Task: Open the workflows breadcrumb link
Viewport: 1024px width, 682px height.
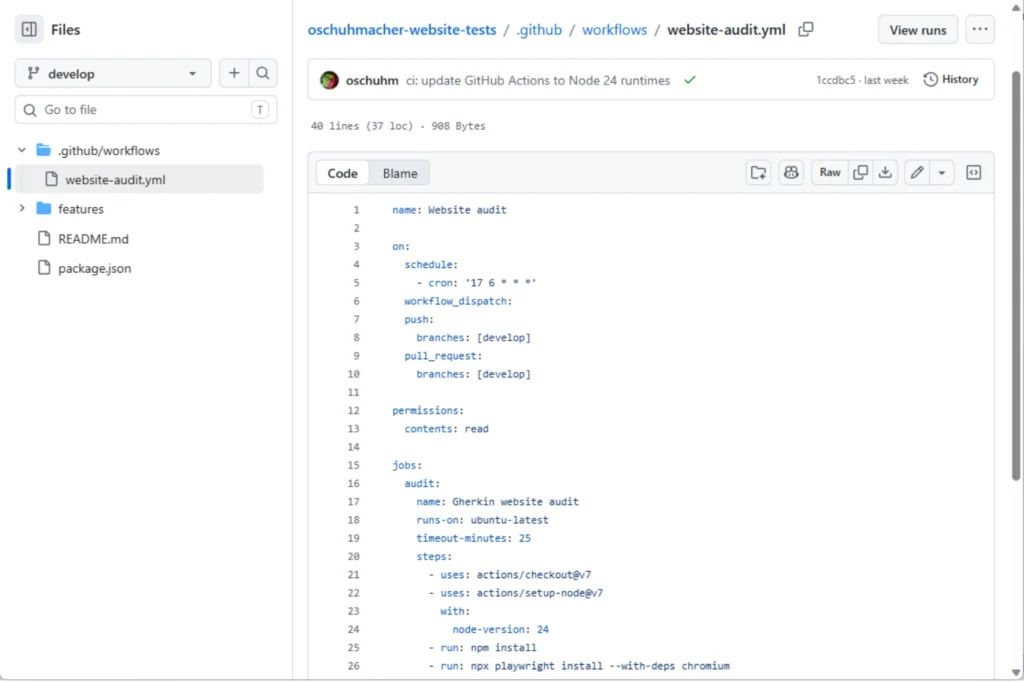Action: tap(615, 30)
